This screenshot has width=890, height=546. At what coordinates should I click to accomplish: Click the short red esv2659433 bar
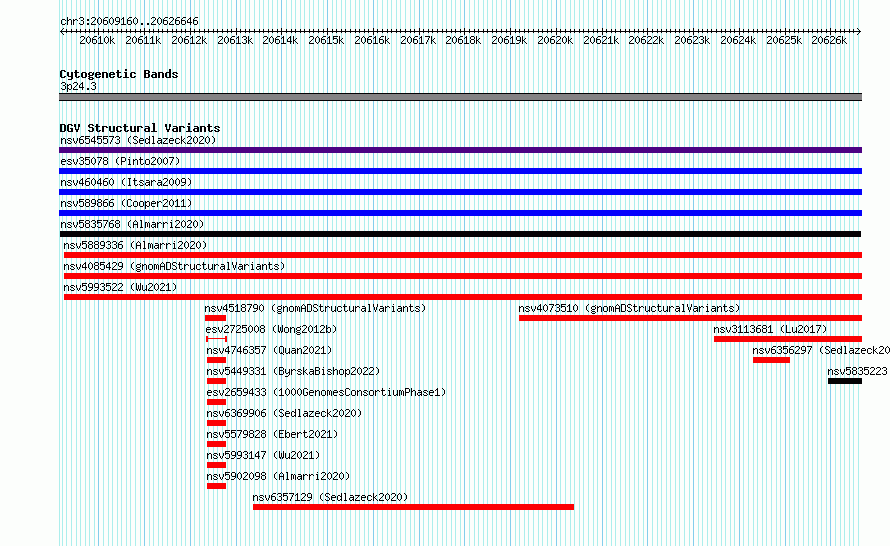(216, 402)
